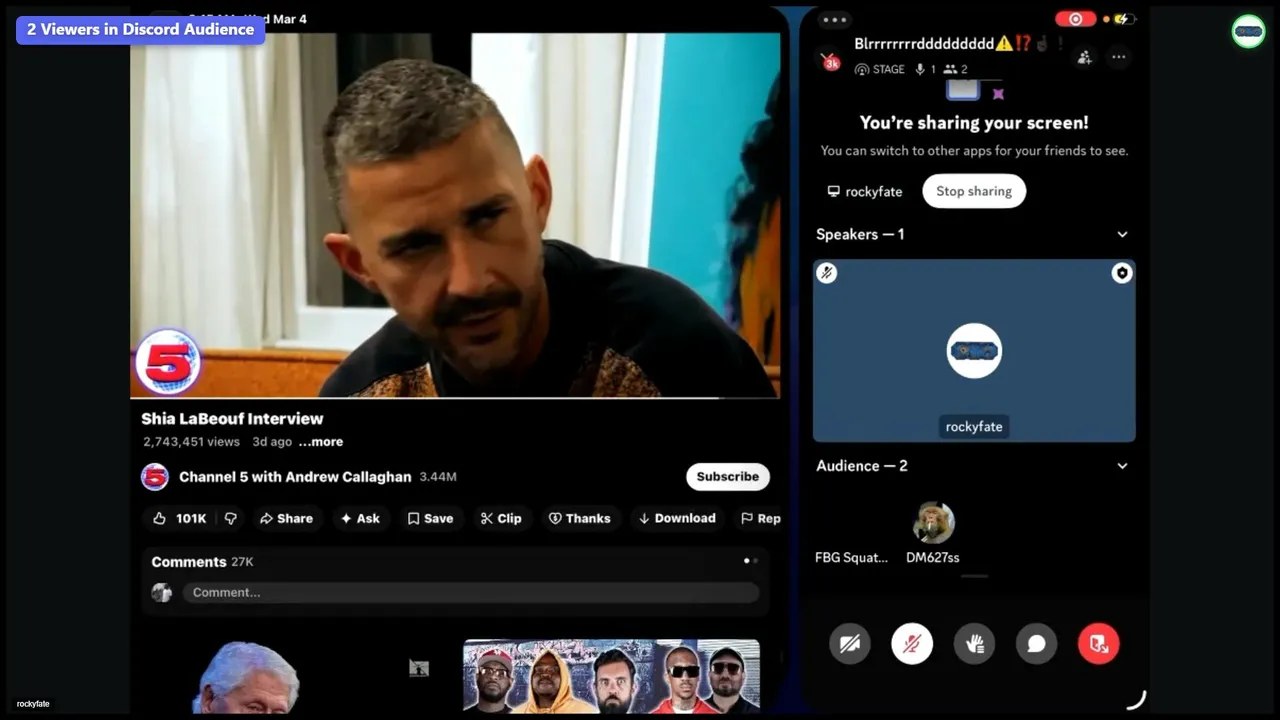1280x720 pixels.
Task: Collapse the Speakers — 1 section
Action: [1122, 234]
